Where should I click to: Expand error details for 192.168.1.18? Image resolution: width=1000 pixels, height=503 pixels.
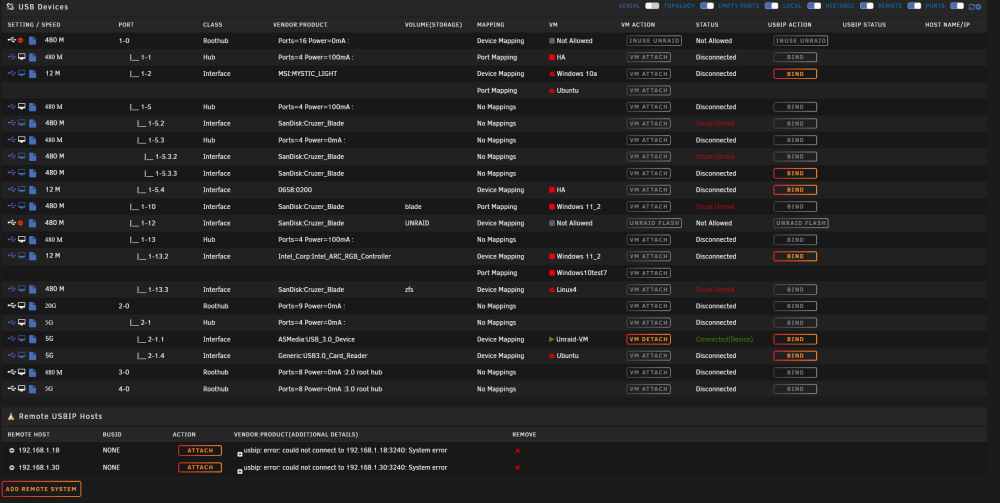240,455
